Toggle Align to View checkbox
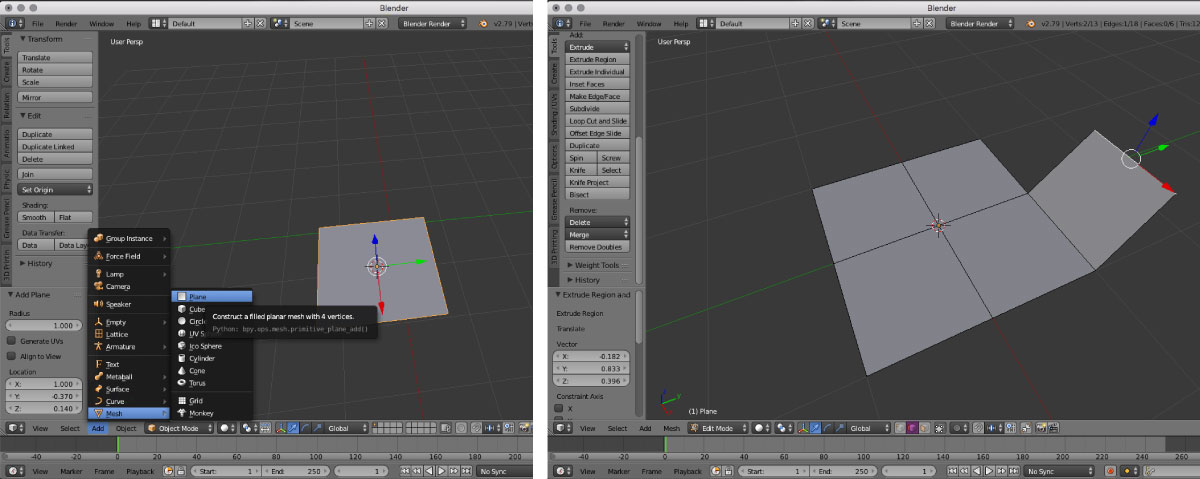 pos(13,356)
